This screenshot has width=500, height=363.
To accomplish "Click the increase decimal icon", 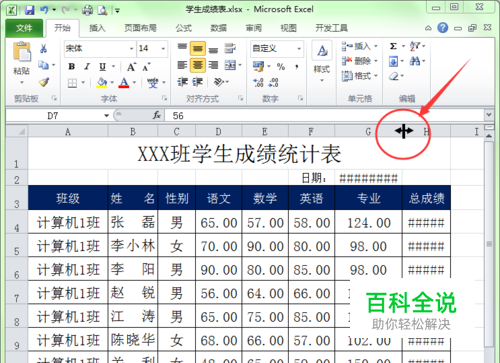I will click(x=258, y=82).
